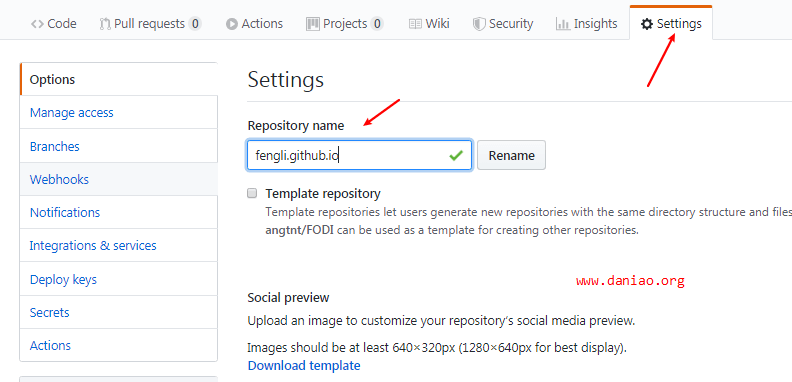
Task: Click the pull request branch icon
Action: coord(105,24)
